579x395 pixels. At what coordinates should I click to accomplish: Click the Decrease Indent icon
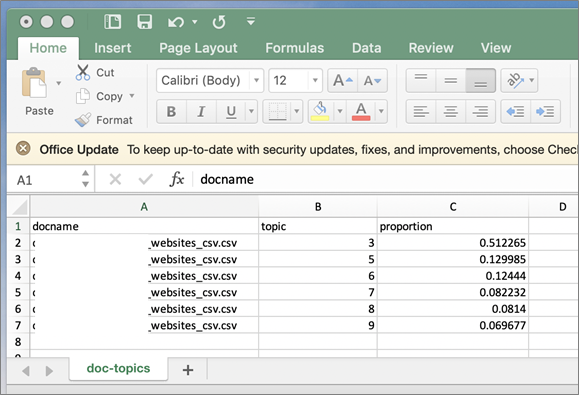515,111
